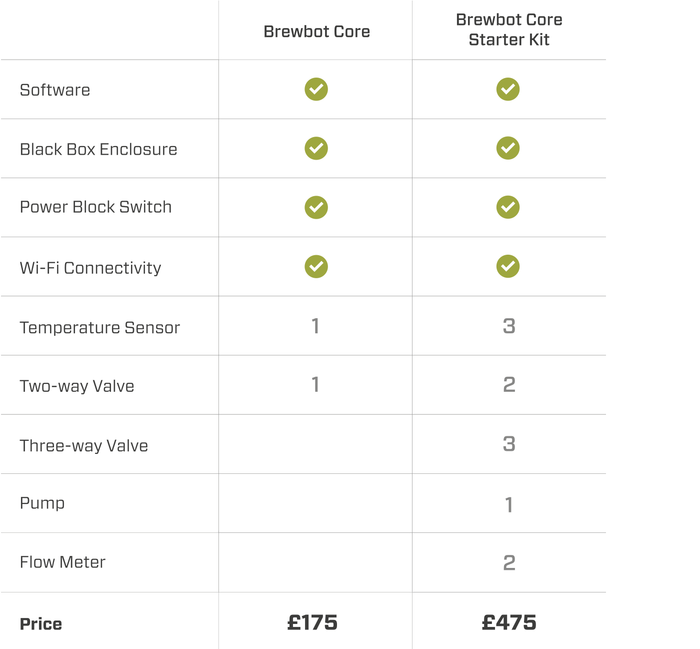Click Black Box Enclosure checkmark for Brewbot Core

tap(316, 148)
